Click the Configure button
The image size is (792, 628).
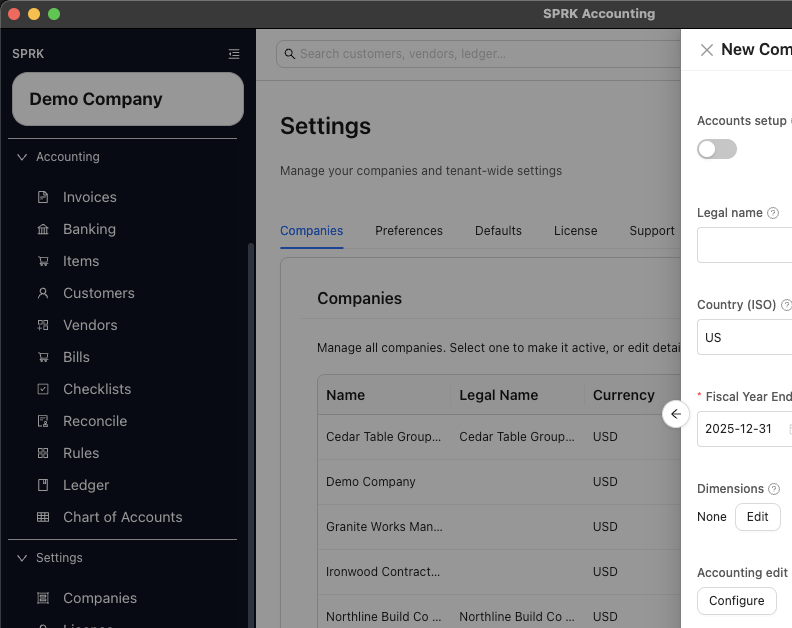736,601
